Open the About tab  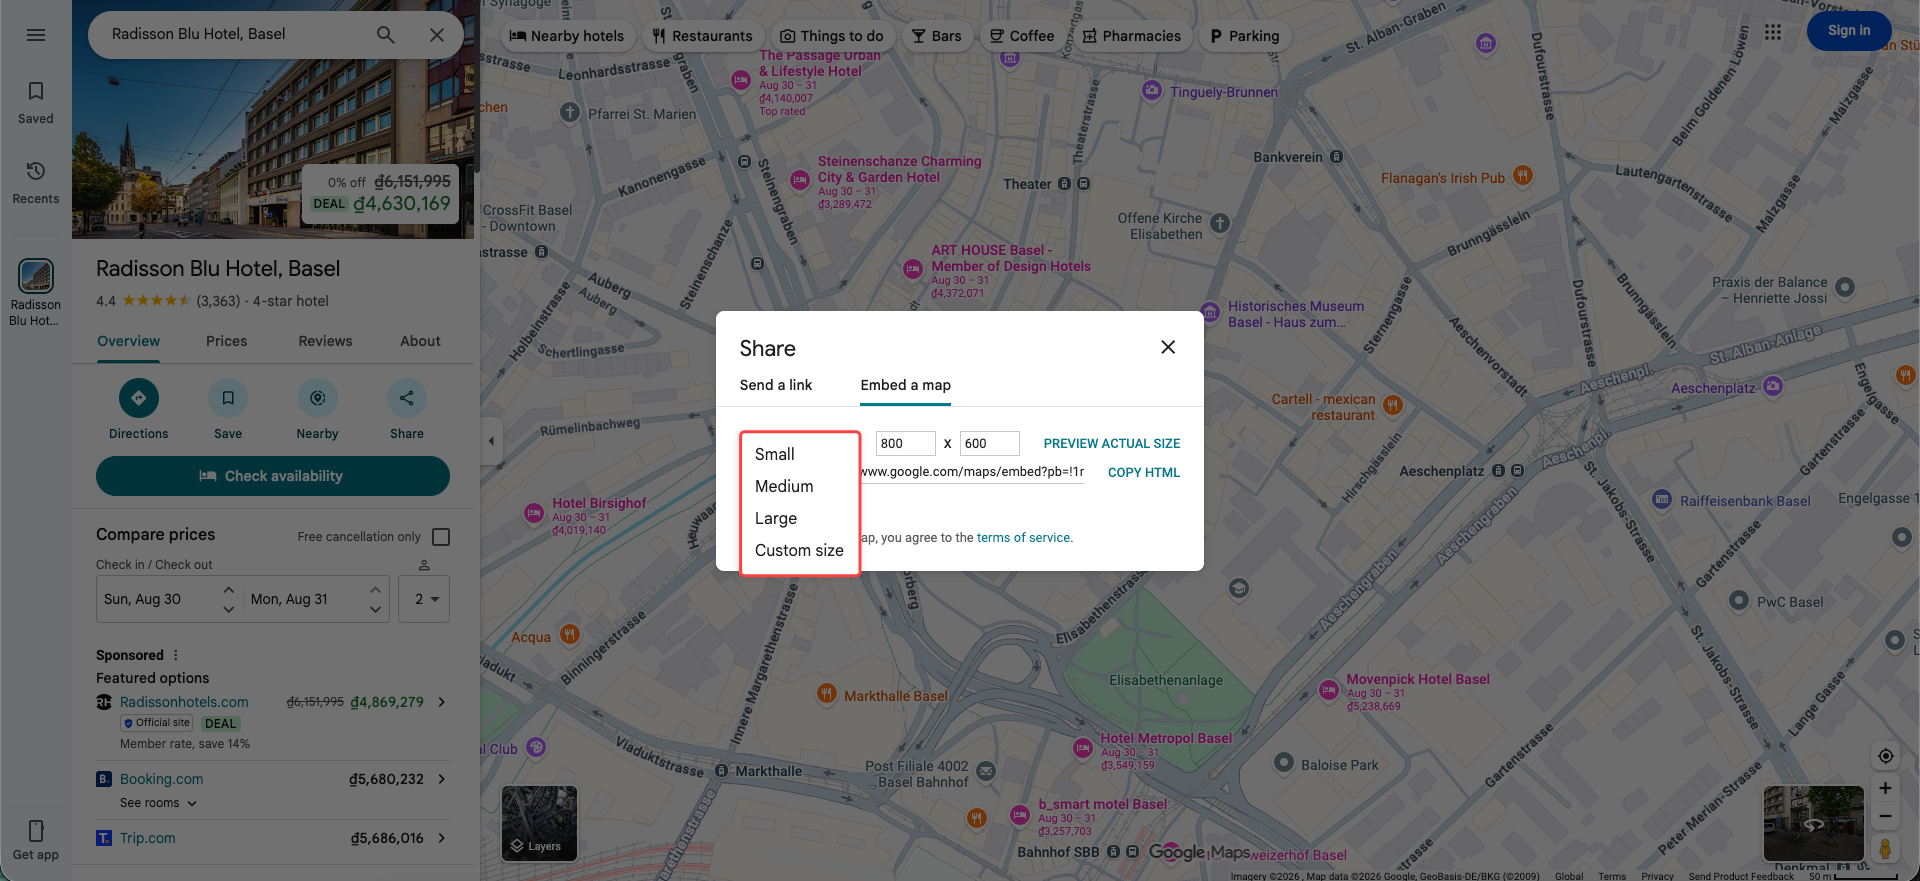[x=420, y=341]
